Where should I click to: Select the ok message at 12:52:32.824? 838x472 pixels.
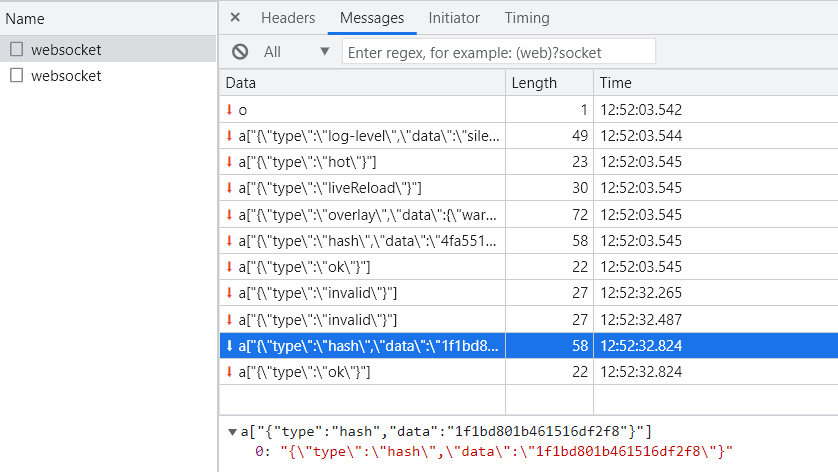click(x=529, y=372)
